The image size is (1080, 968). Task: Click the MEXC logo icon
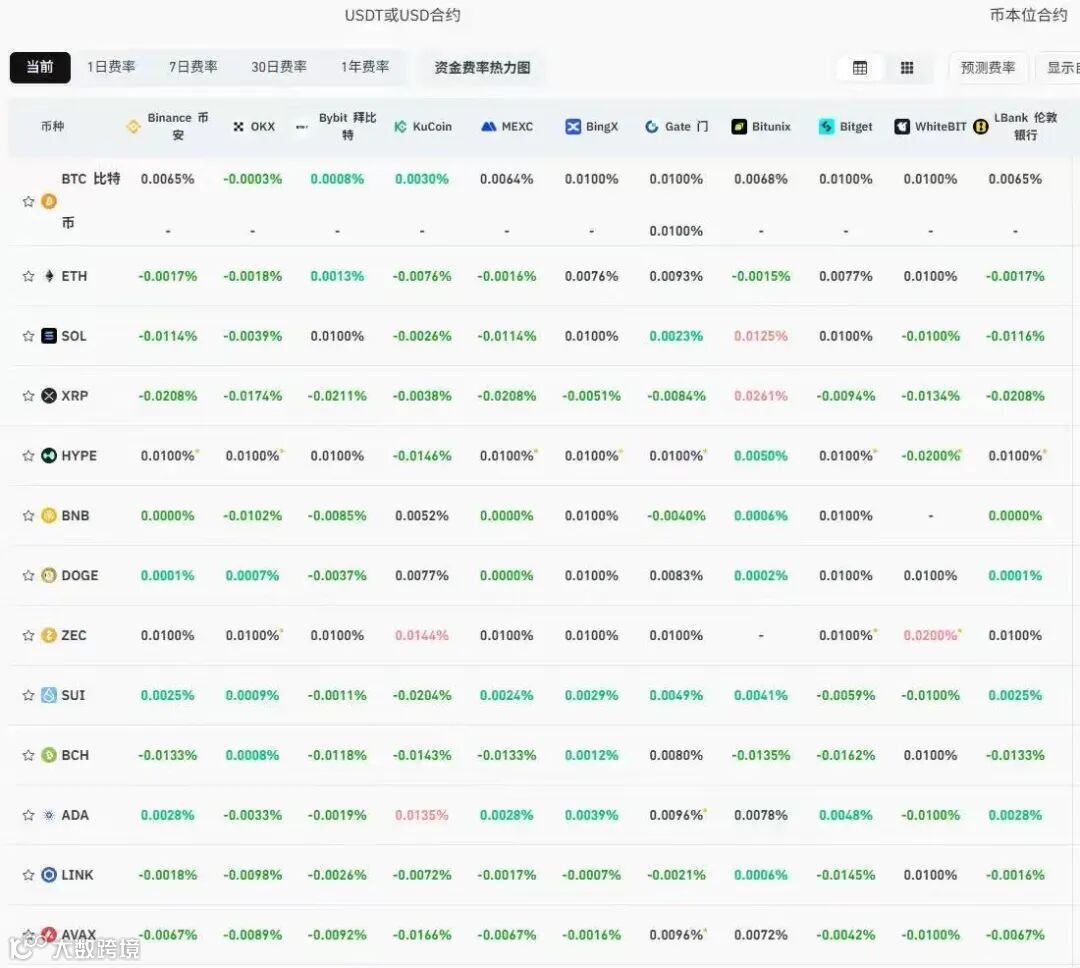(488, 127)
